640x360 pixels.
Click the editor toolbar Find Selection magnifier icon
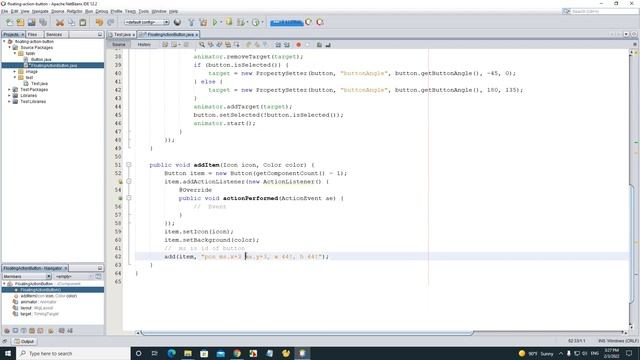(202, 44)
